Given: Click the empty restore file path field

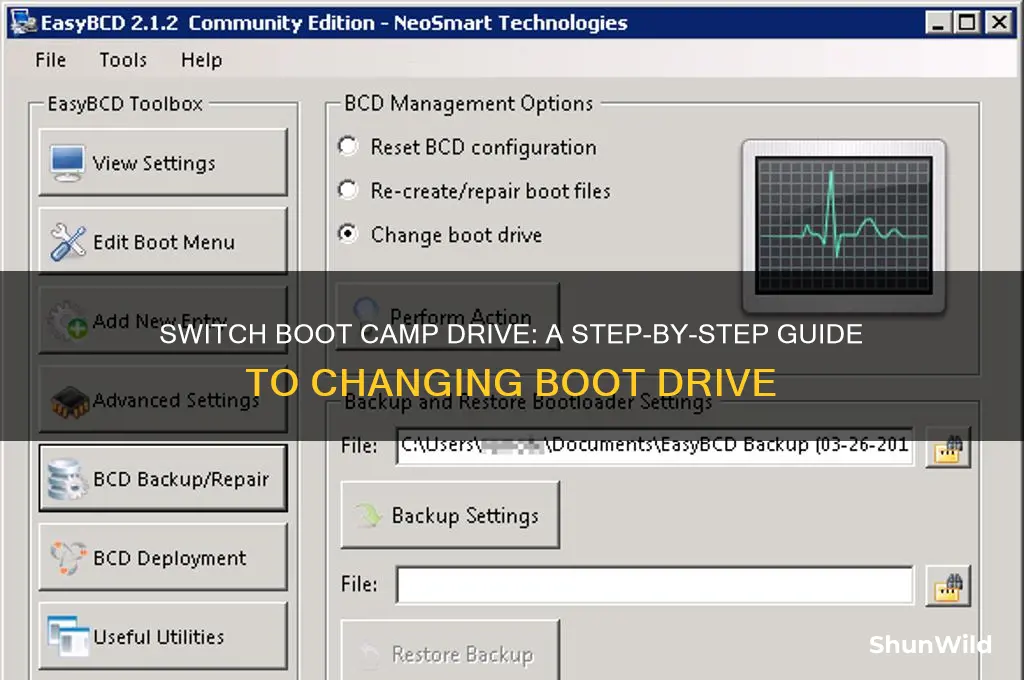Looking at the screenshot, I should [x=654, y=585].
